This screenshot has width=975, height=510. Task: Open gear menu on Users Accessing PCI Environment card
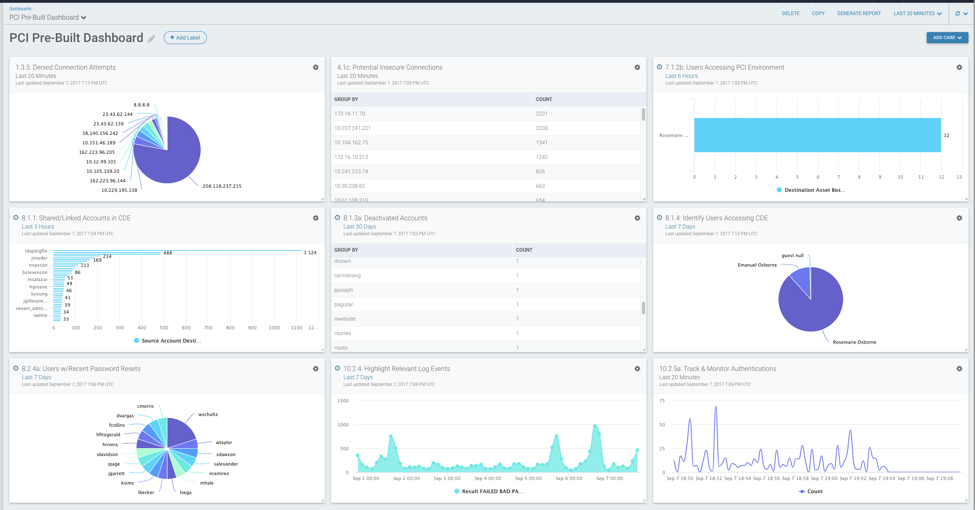pos(959,68)
